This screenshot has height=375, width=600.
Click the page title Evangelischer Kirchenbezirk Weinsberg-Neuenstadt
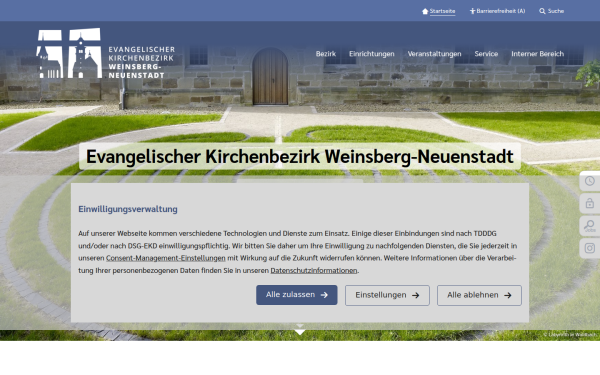coord(300,157)
